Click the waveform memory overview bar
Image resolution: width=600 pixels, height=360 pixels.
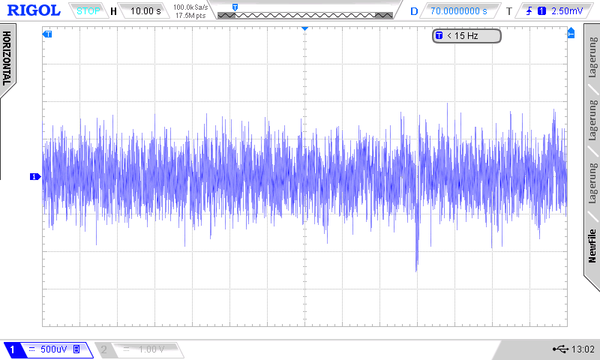click(x=305, y=15)
